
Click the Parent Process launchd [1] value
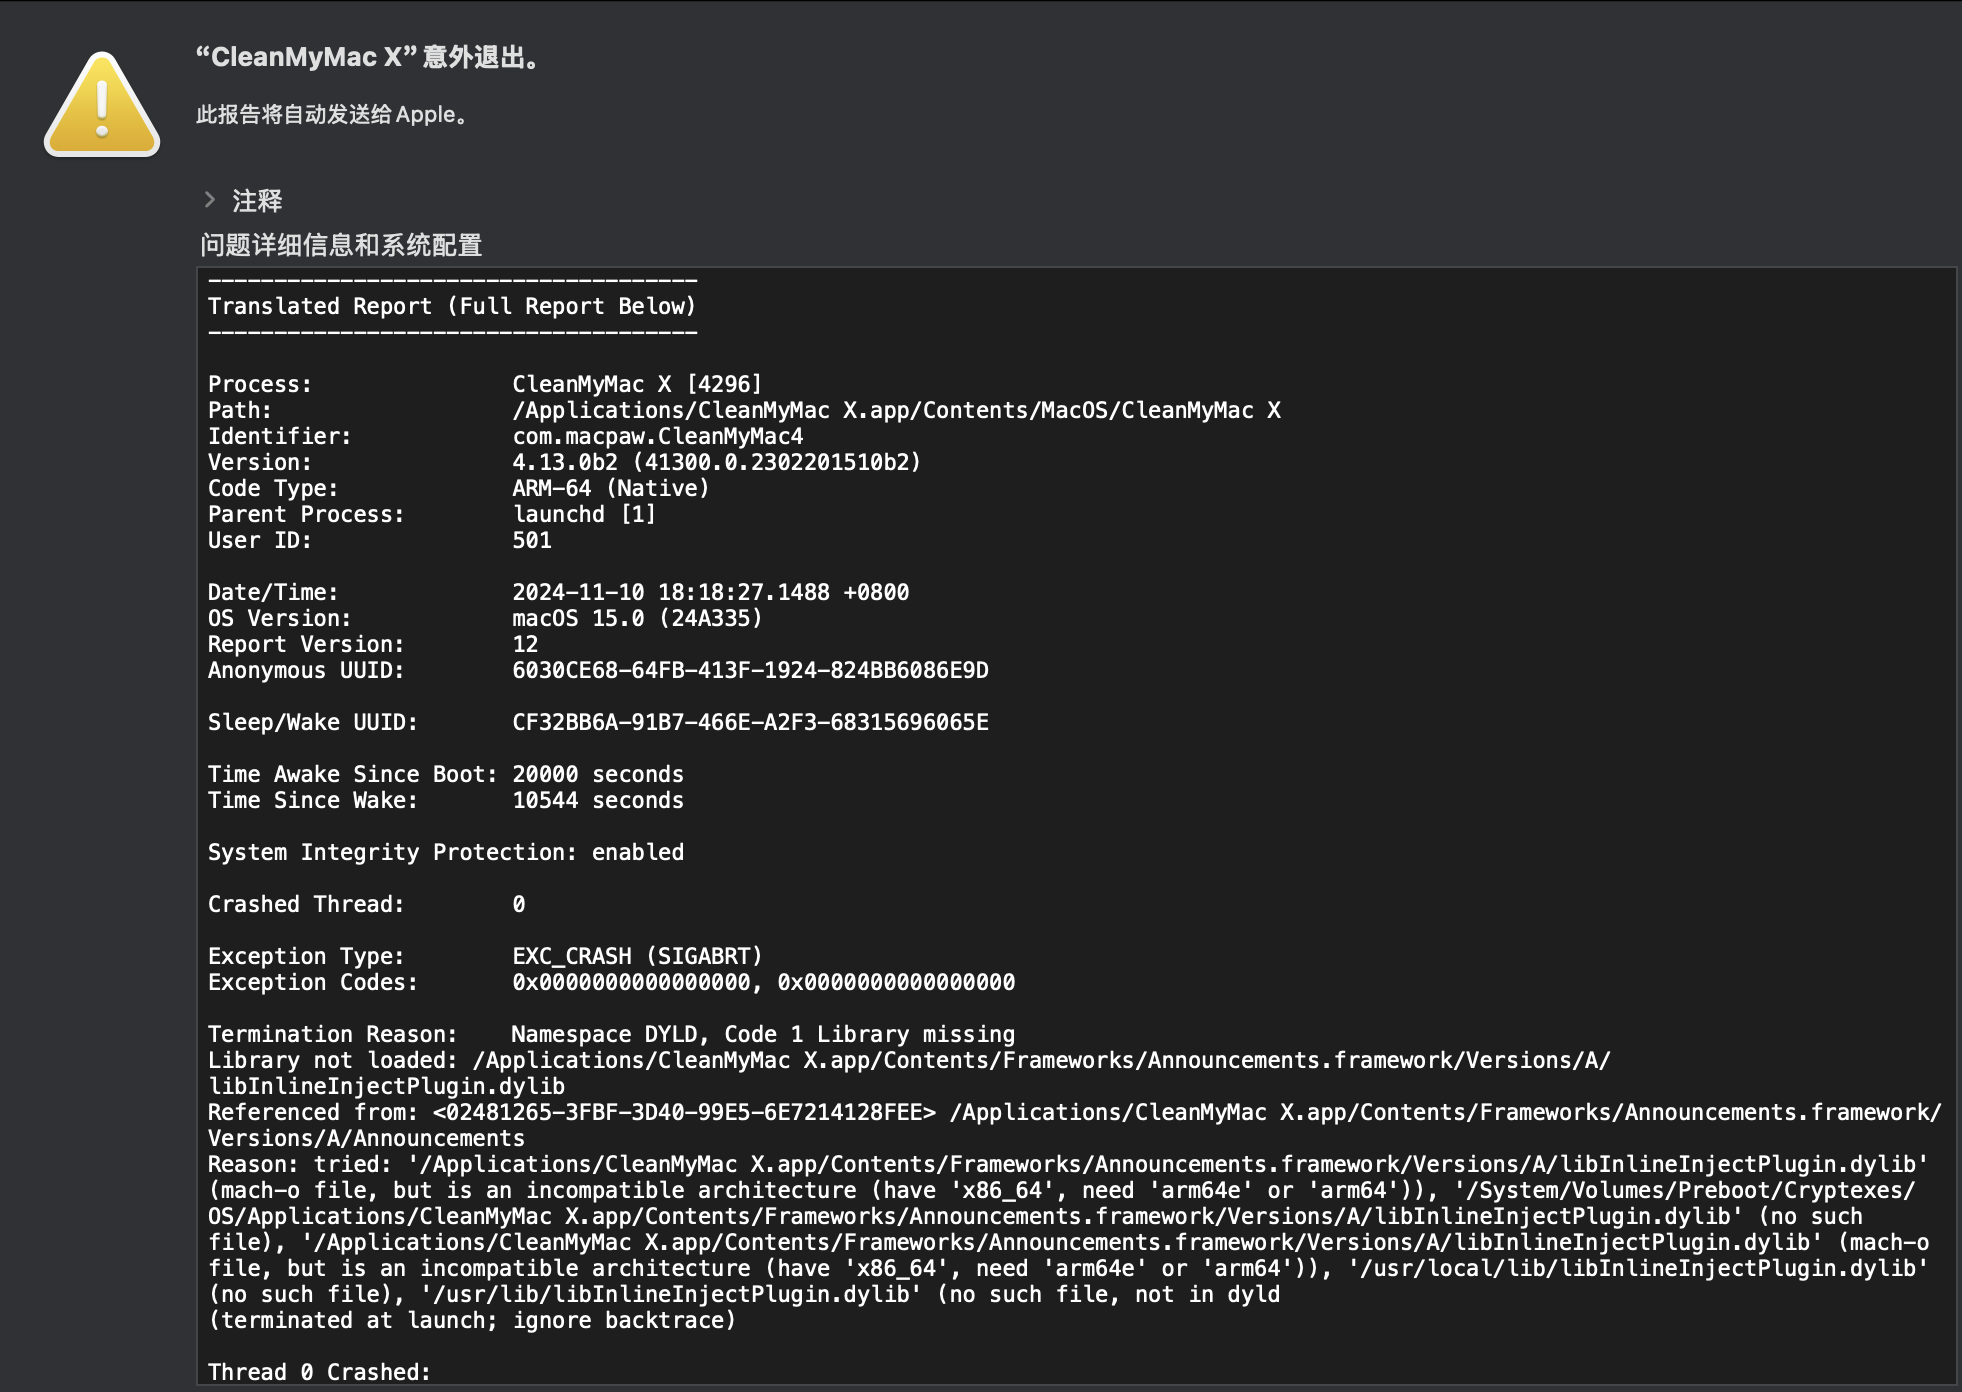tap(584, 514)
